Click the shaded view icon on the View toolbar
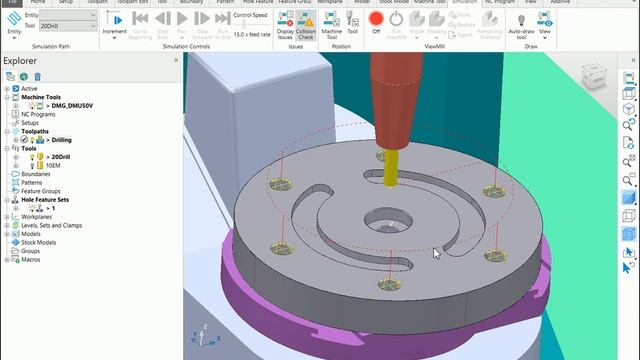Viewport: 640px width, 360px height. click(629, 198)
